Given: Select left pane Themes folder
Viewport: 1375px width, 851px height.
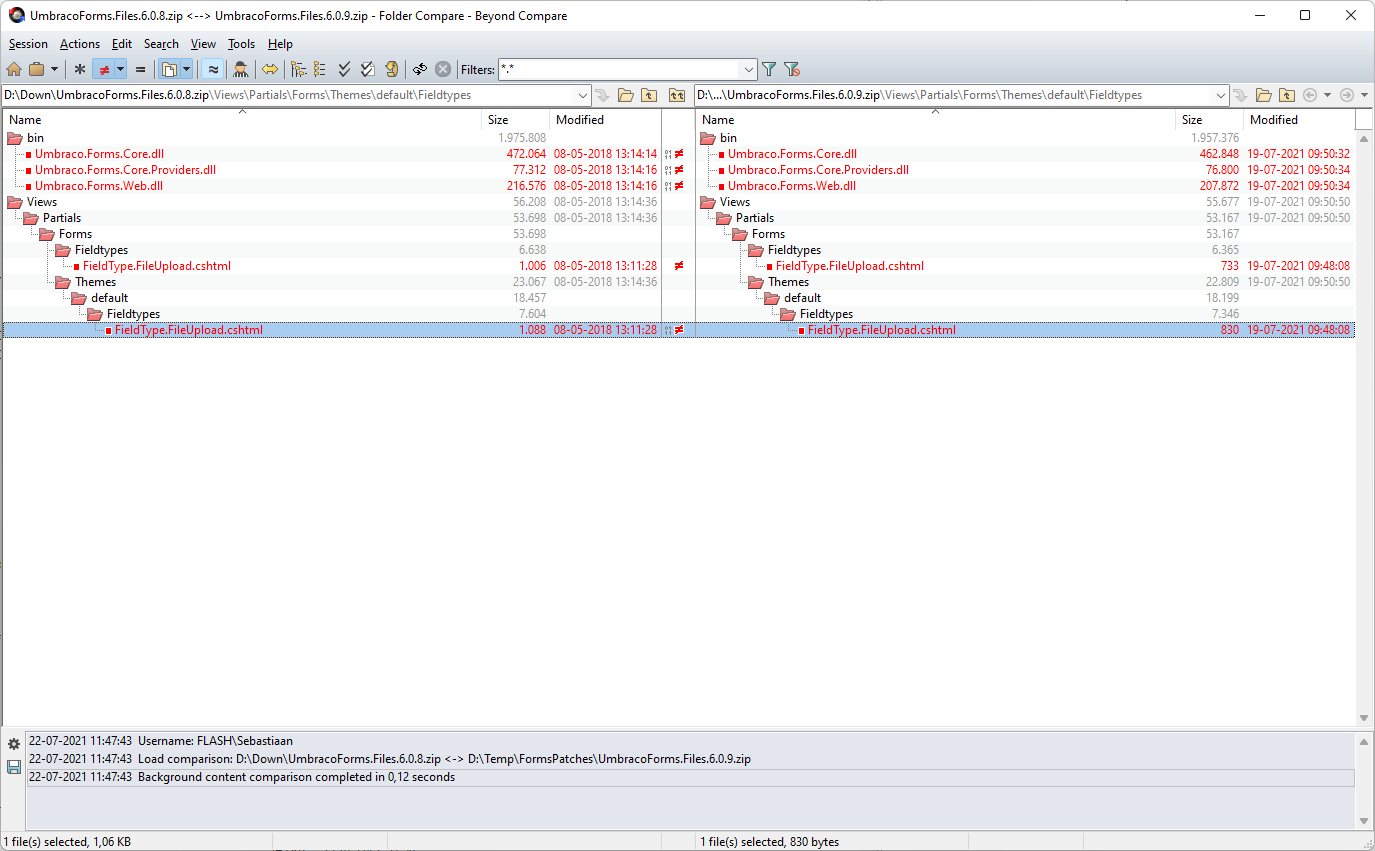Looking at the screenshot, I should [95, 282].
